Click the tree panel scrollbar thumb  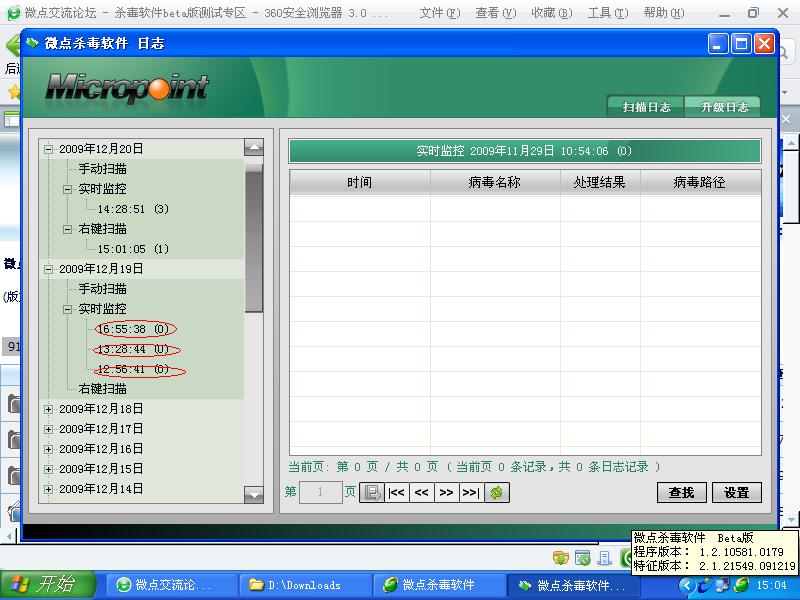254,238
